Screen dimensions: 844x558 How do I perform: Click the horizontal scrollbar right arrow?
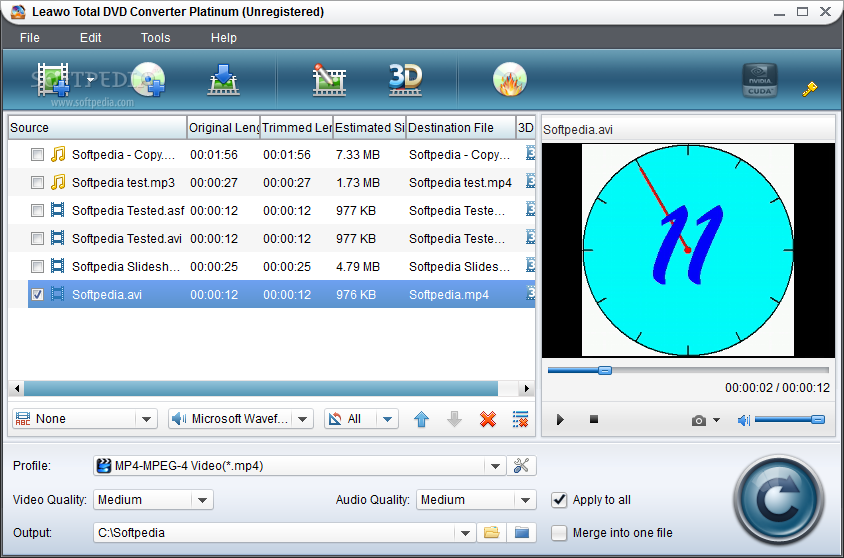pyautogui.click(x=526, y=388)
